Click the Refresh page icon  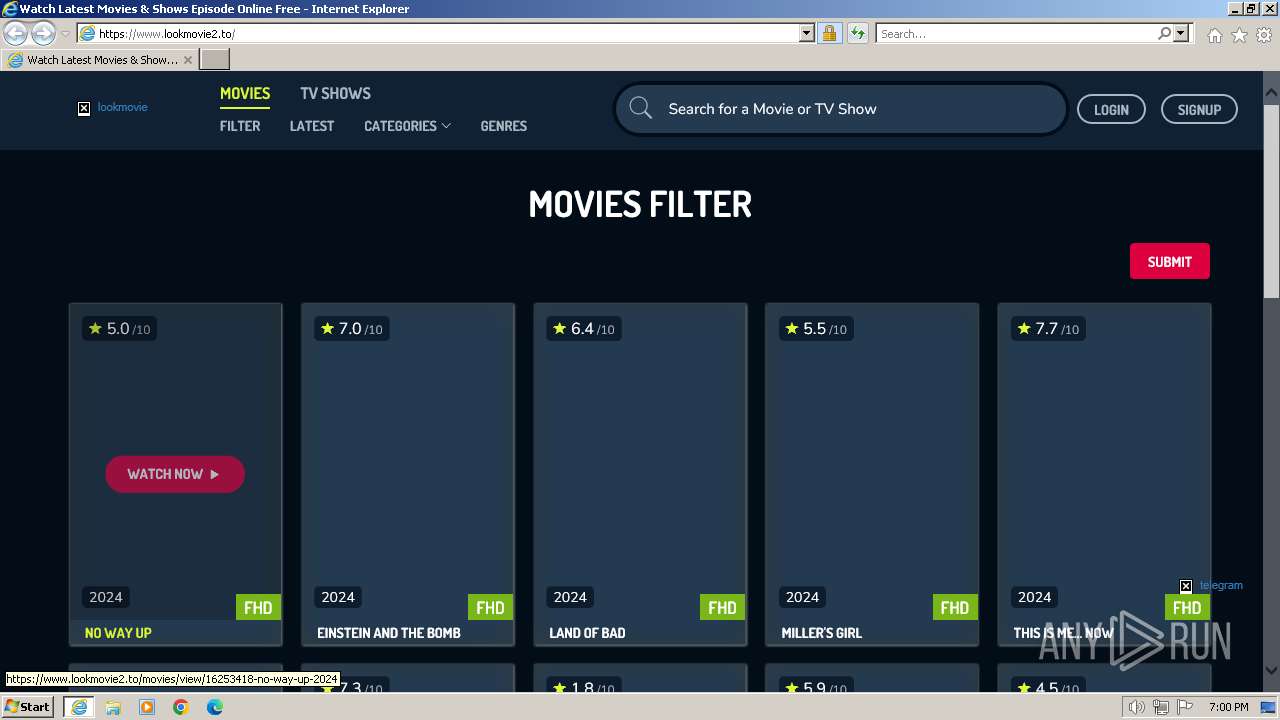click(858, 33)
